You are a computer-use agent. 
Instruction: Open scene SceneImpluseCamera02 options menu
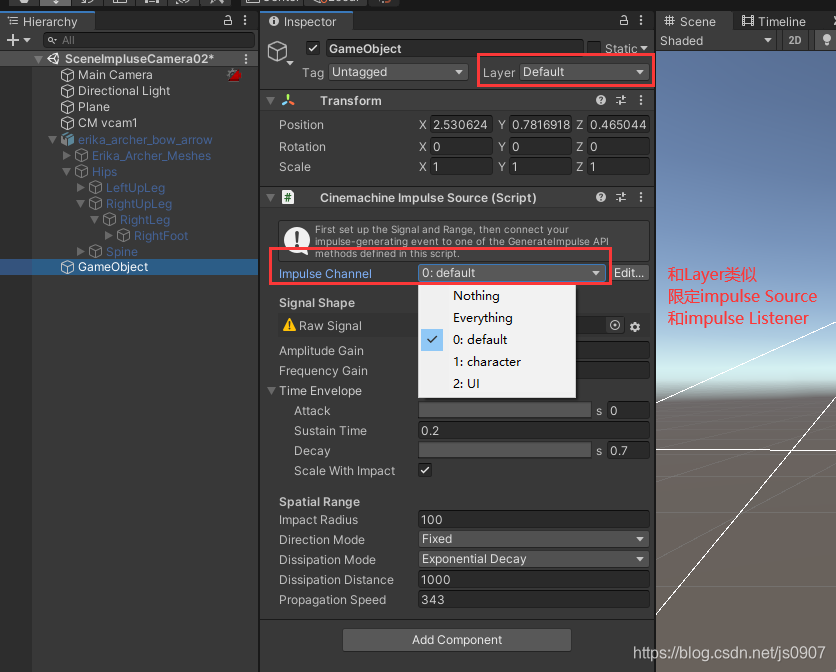[246, 59]
